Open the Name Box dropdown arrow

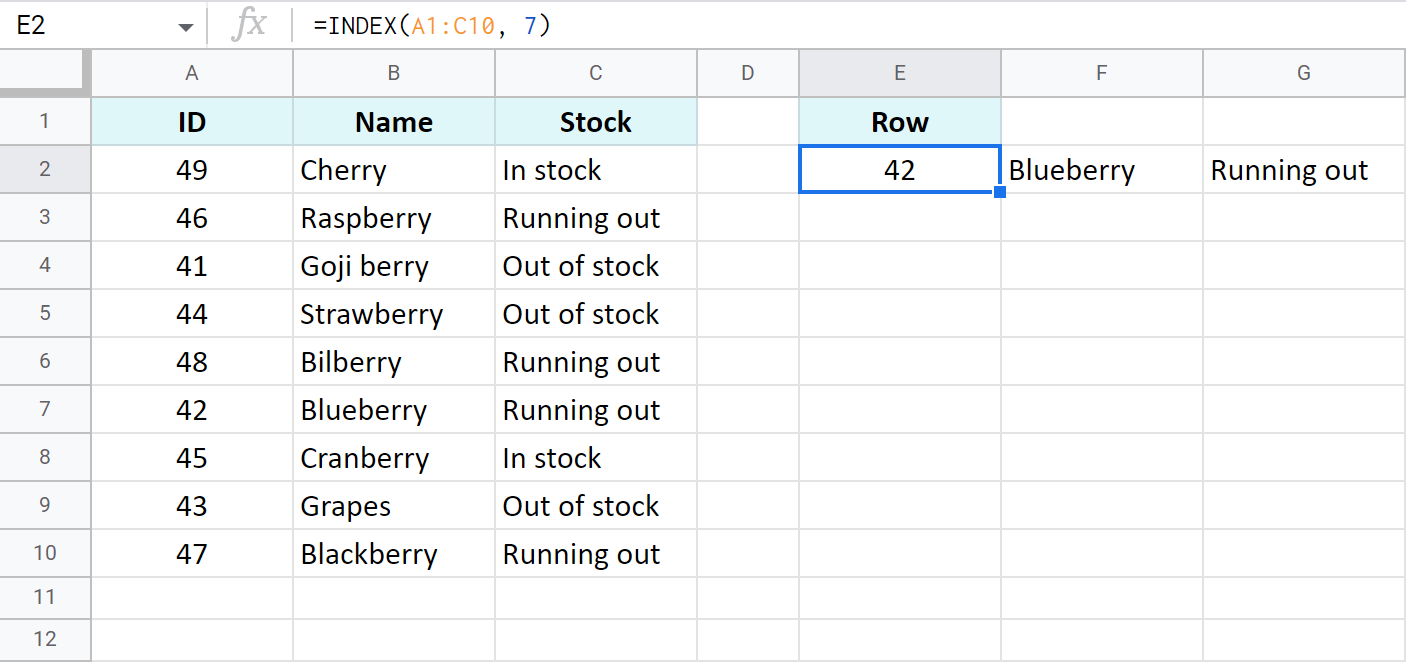coord(185,24)
